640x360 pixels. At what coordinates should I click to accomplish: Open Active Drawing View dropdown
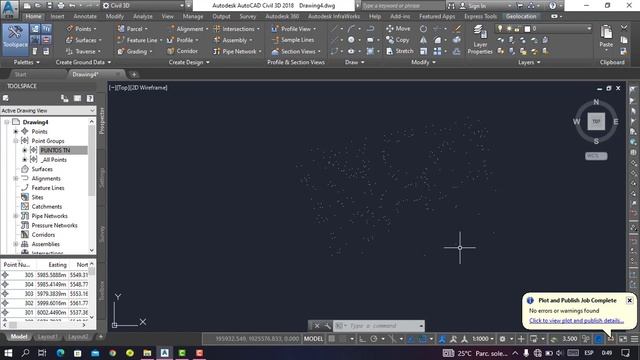48,111
